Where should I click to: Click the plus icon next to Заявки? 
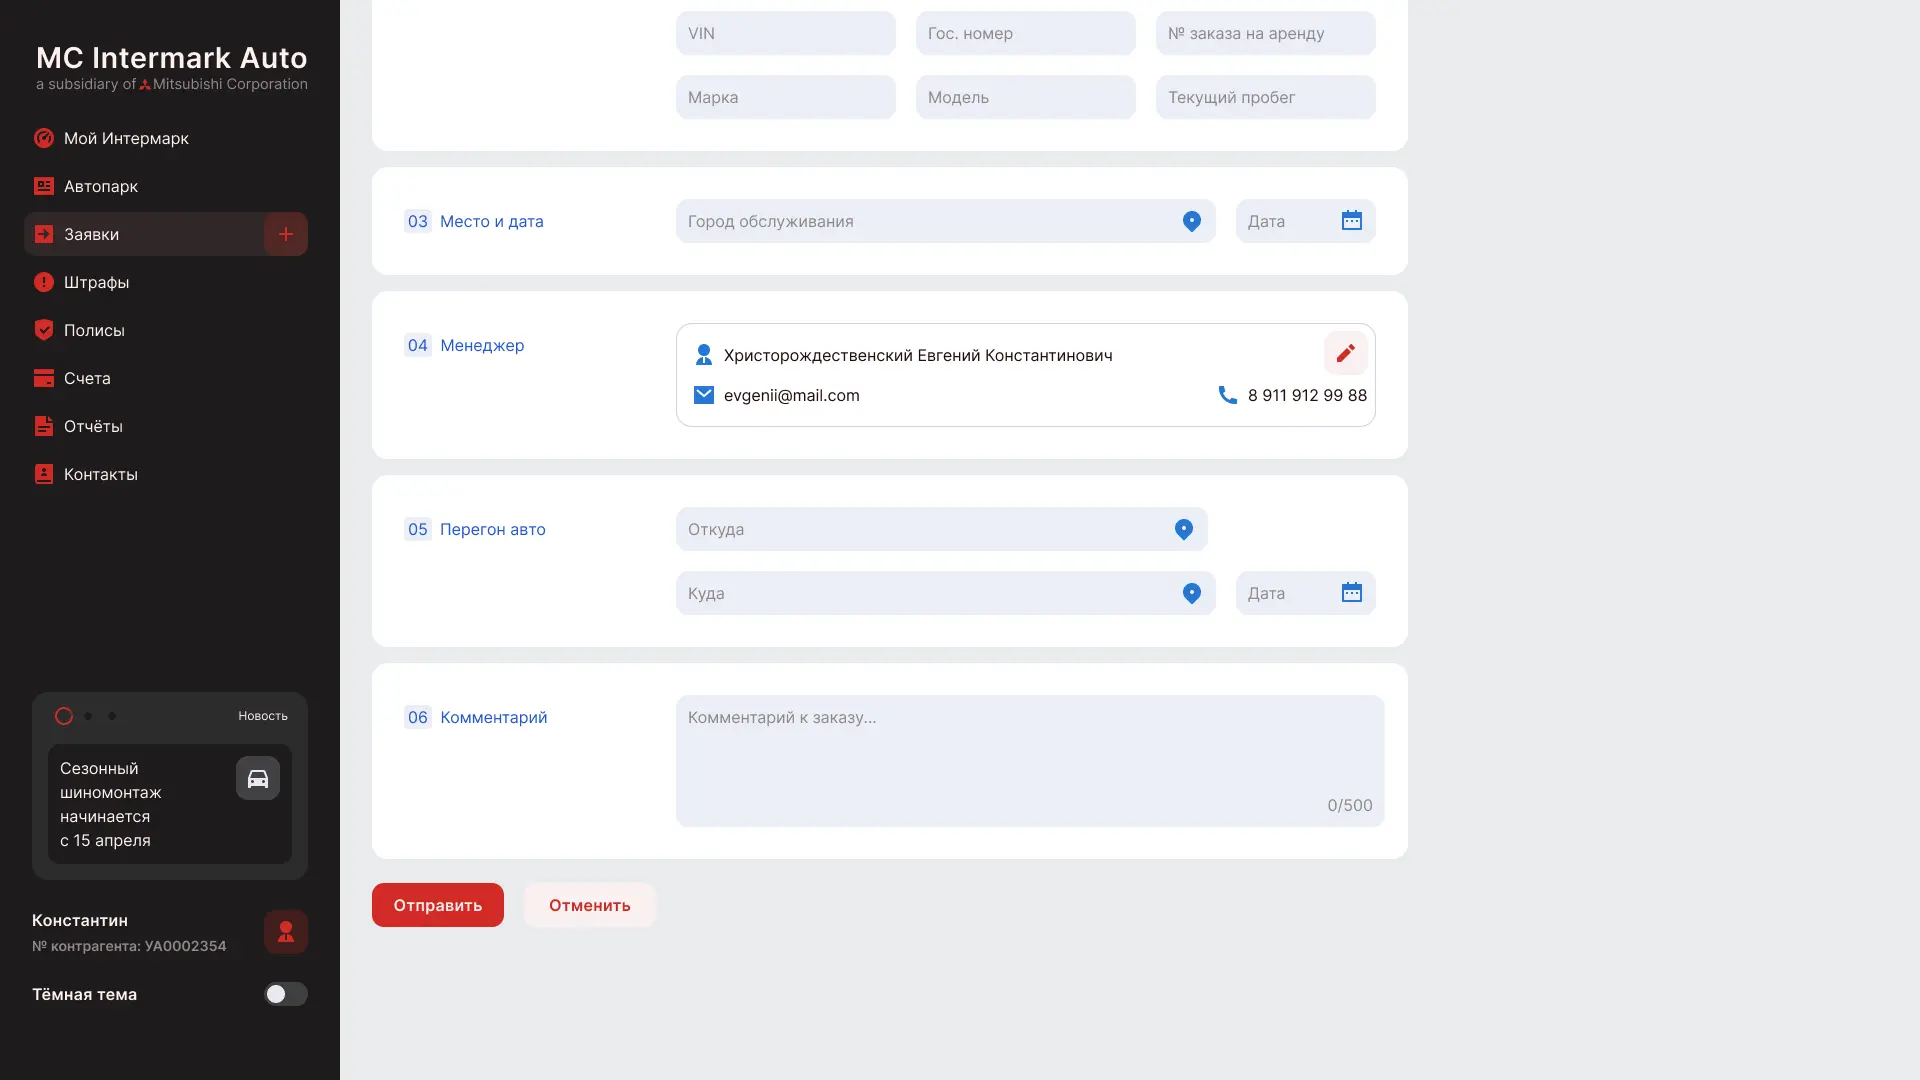point(285,234)
